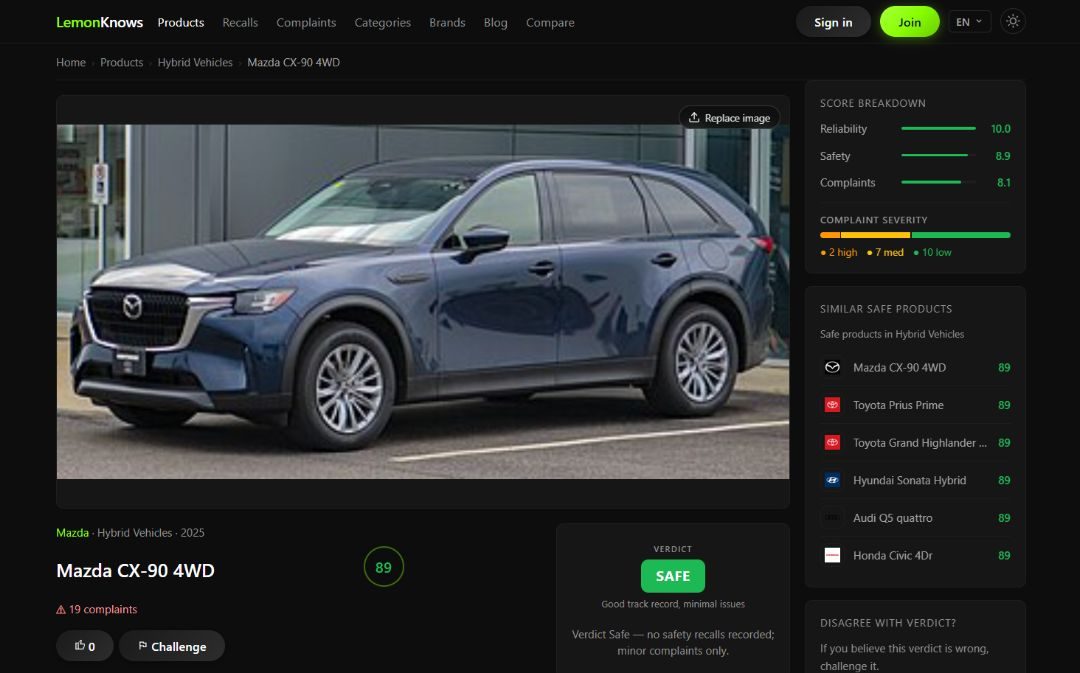
Task: Click the Safety score bar
Action: 938,156
